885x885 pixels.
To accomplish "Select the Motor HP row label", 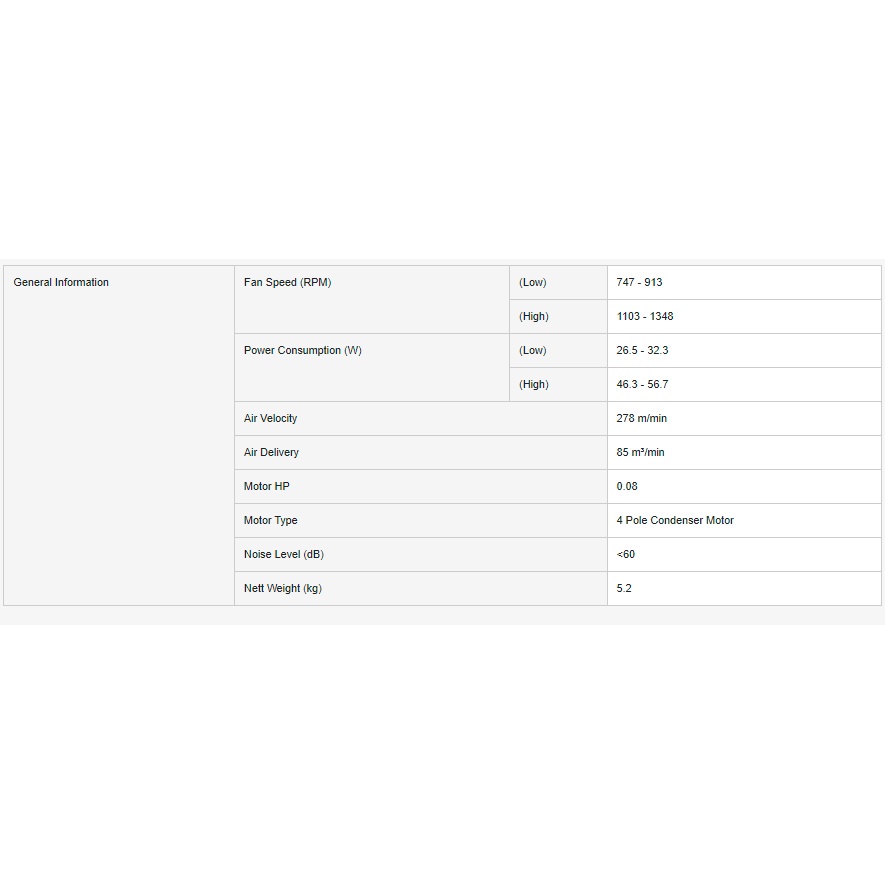I will pyautogui.click(x=266, y=487).
